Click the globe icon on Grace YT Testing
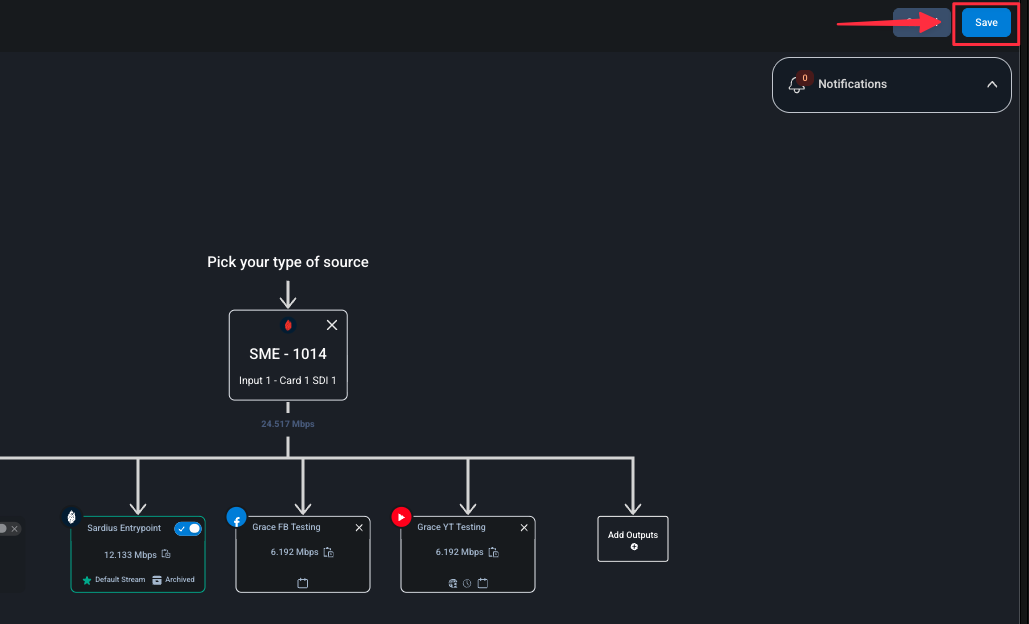The width and height of the screenshot is (1029, 624). coord(453,583)
